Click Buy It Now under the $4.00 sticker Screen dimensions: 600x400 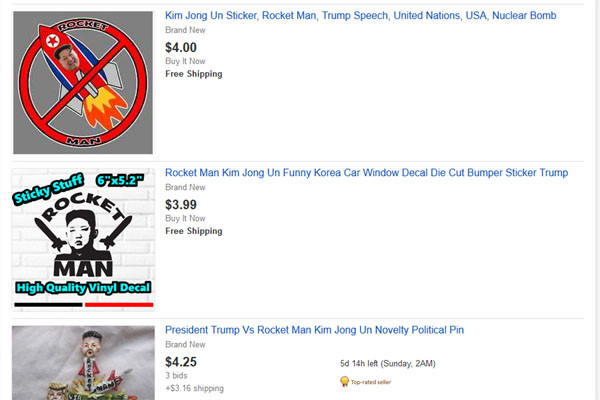[x=186, y=61]
